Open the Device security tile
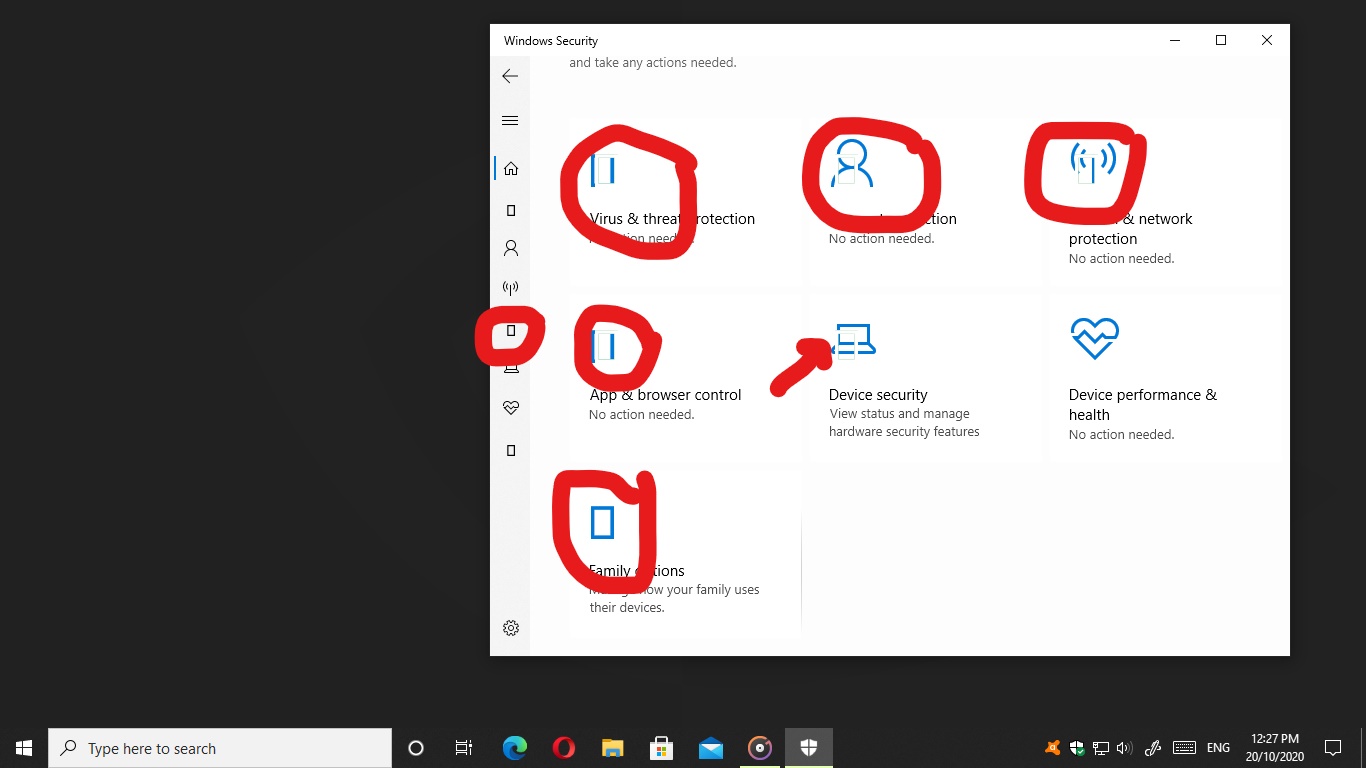The image size is (1366, 768). tap(925, 377)
